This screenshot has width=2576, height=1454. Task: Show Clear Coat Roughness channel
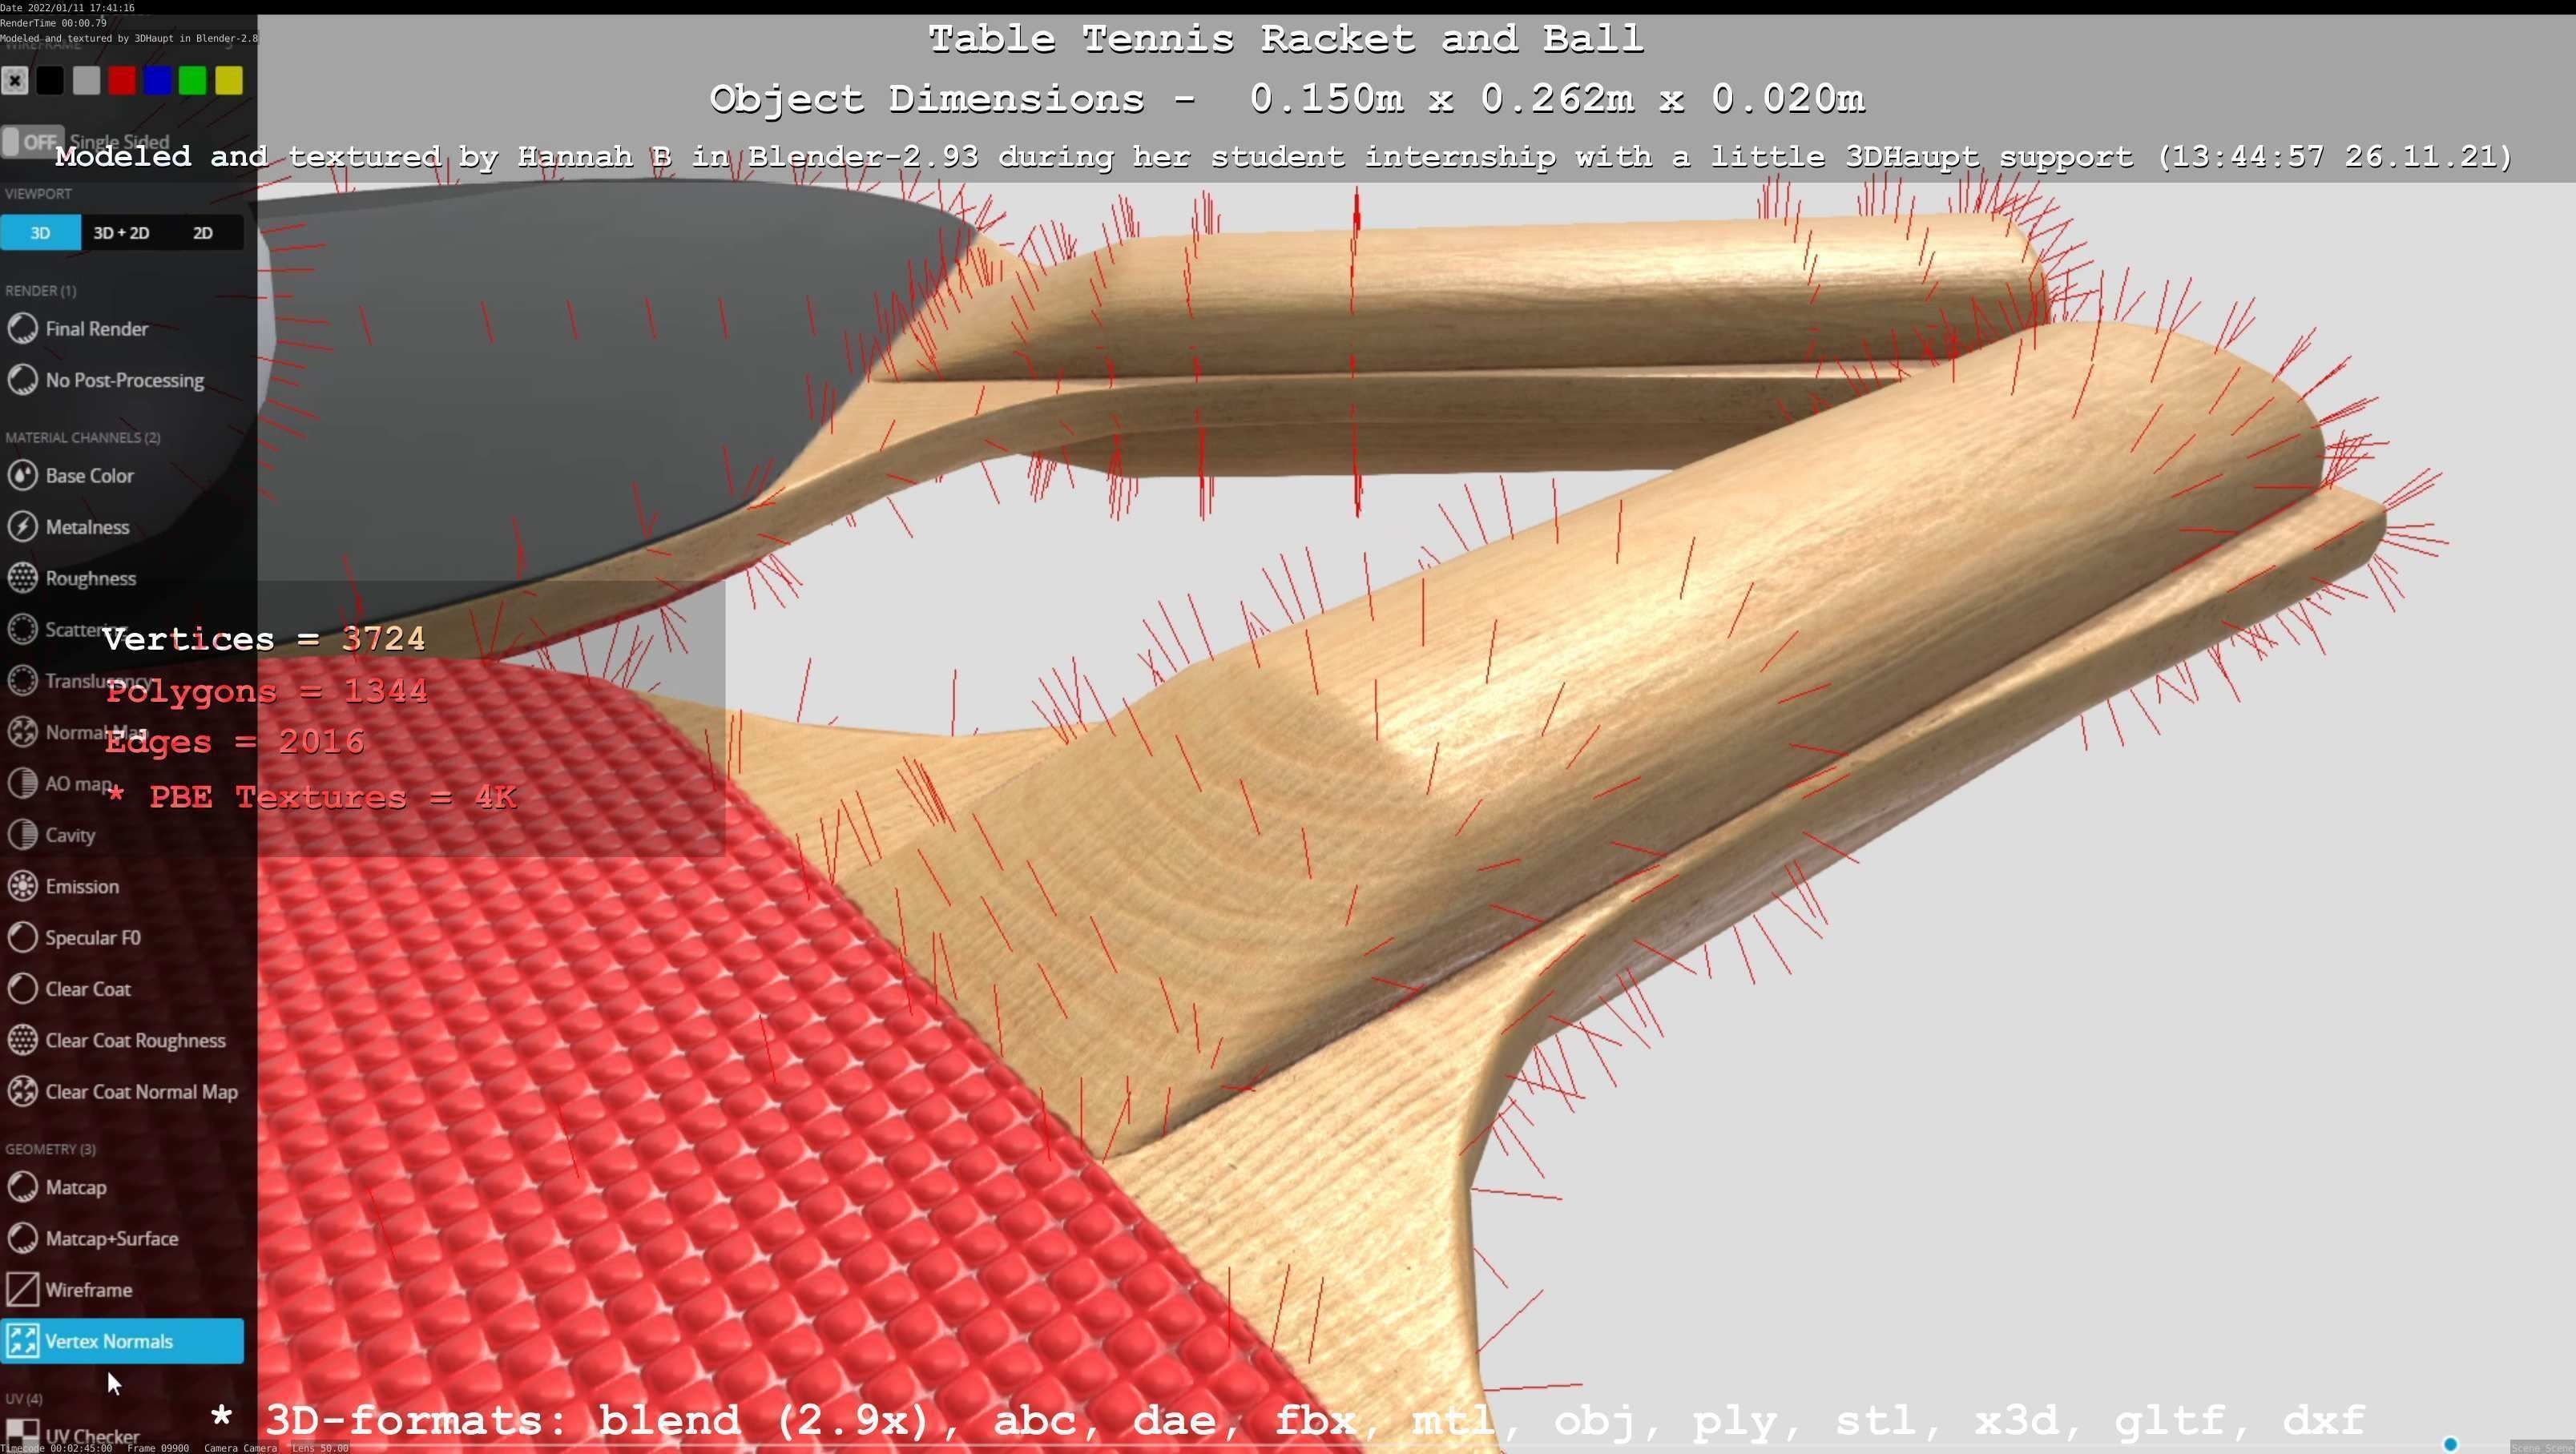point(117,1040)
